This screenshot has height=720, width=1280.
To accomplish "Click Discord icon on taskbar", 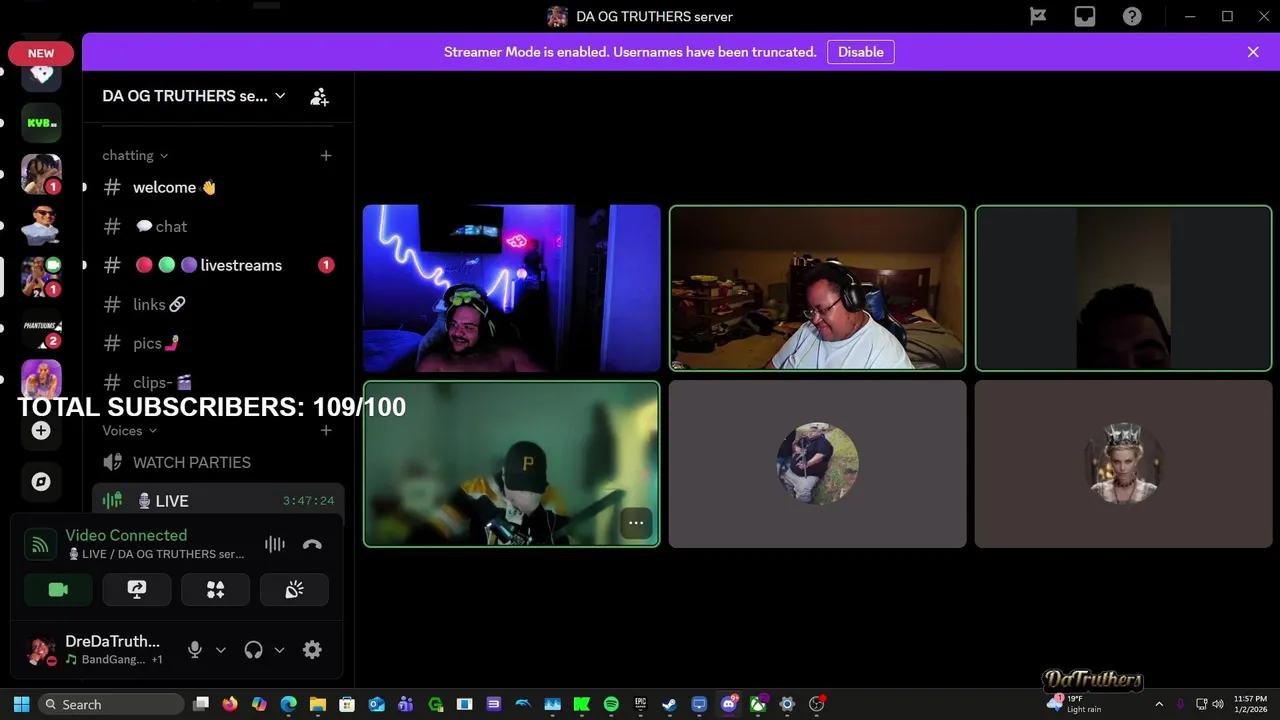I will coord(729,704).
